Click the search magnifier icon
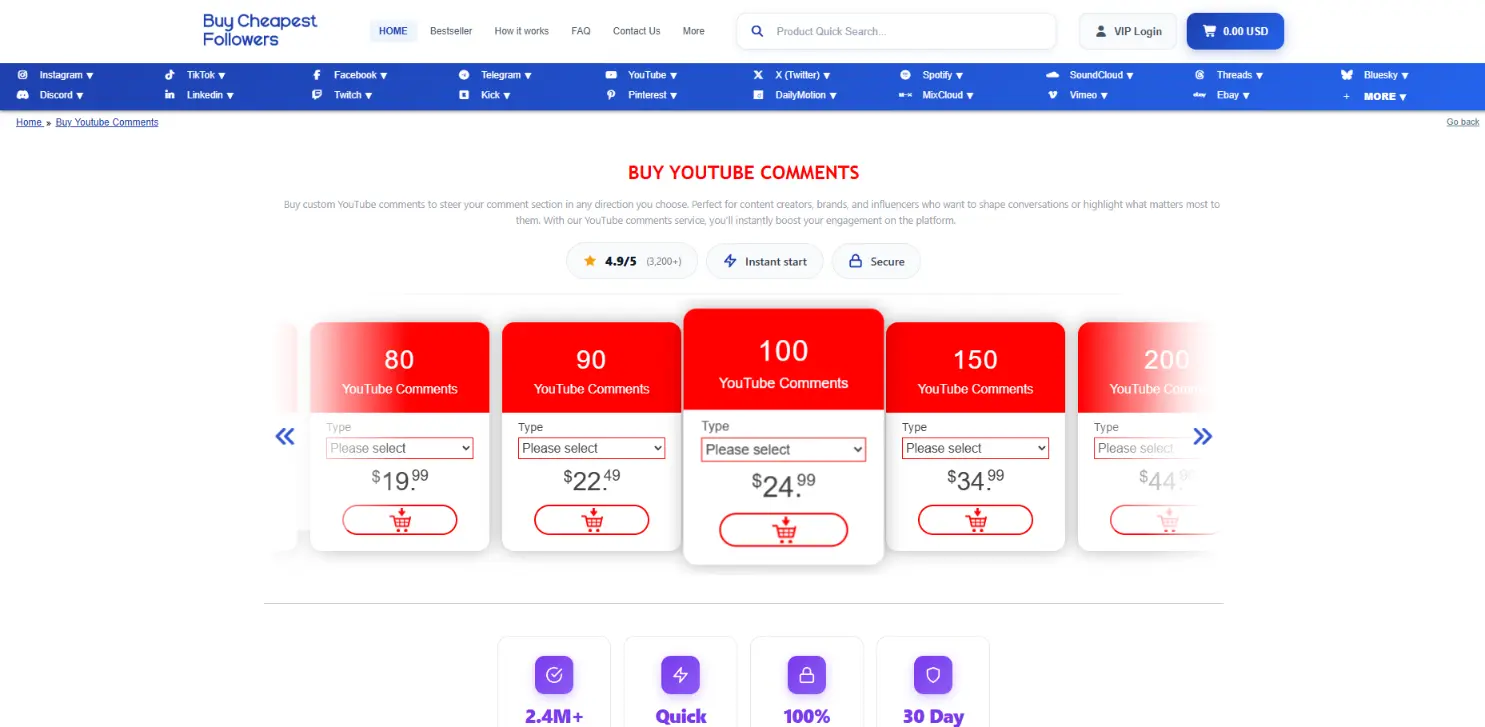 pos(757,31)
